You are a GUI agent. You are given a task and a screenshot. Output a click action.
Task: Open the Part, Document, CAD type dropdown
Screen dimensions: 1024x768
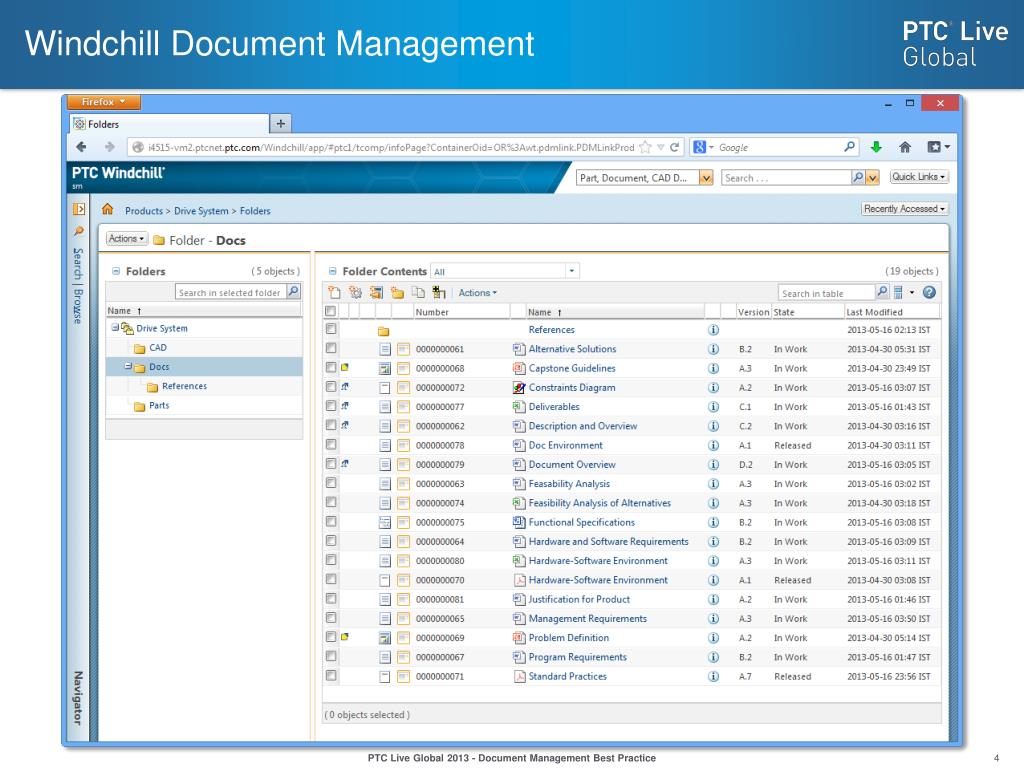(706, 178)
